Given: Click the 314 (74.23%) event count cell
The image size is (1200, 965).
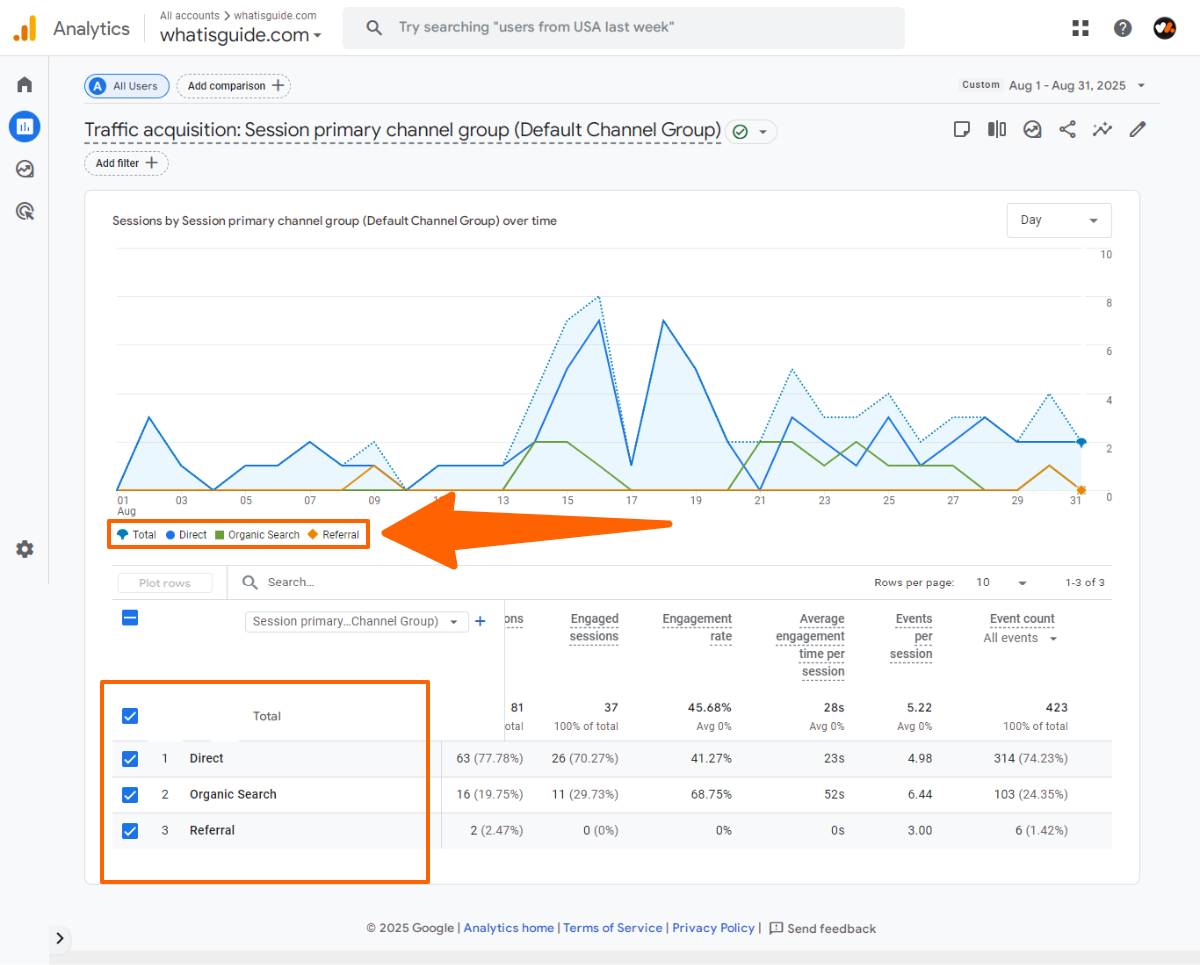Looking at the screenshot, I should coord(1030,759).
